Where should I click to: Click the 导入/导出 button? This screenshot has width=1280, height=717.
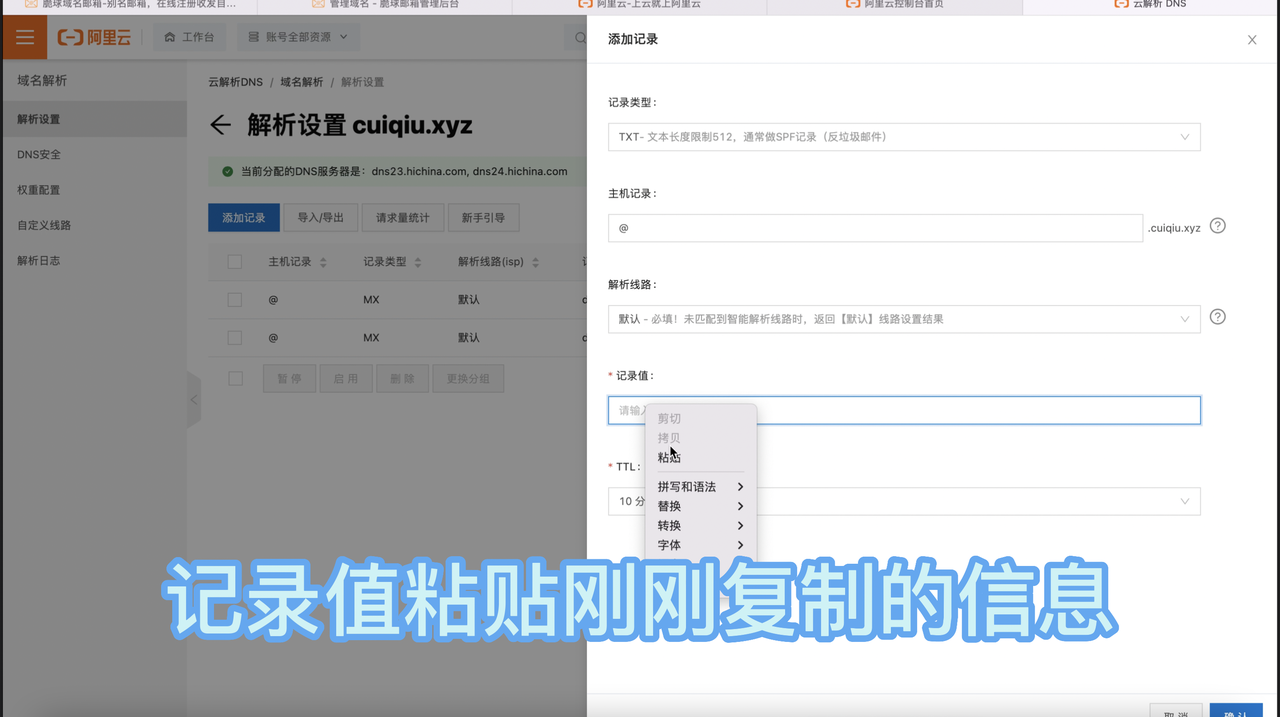pos(321,218)
